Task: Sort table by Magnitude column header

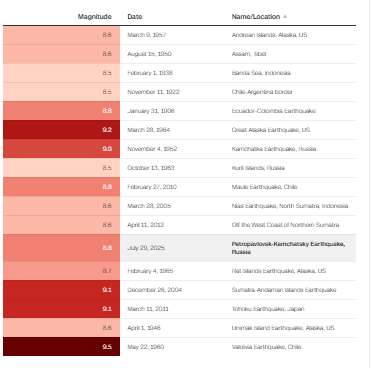Action: (x=95, y=17)
